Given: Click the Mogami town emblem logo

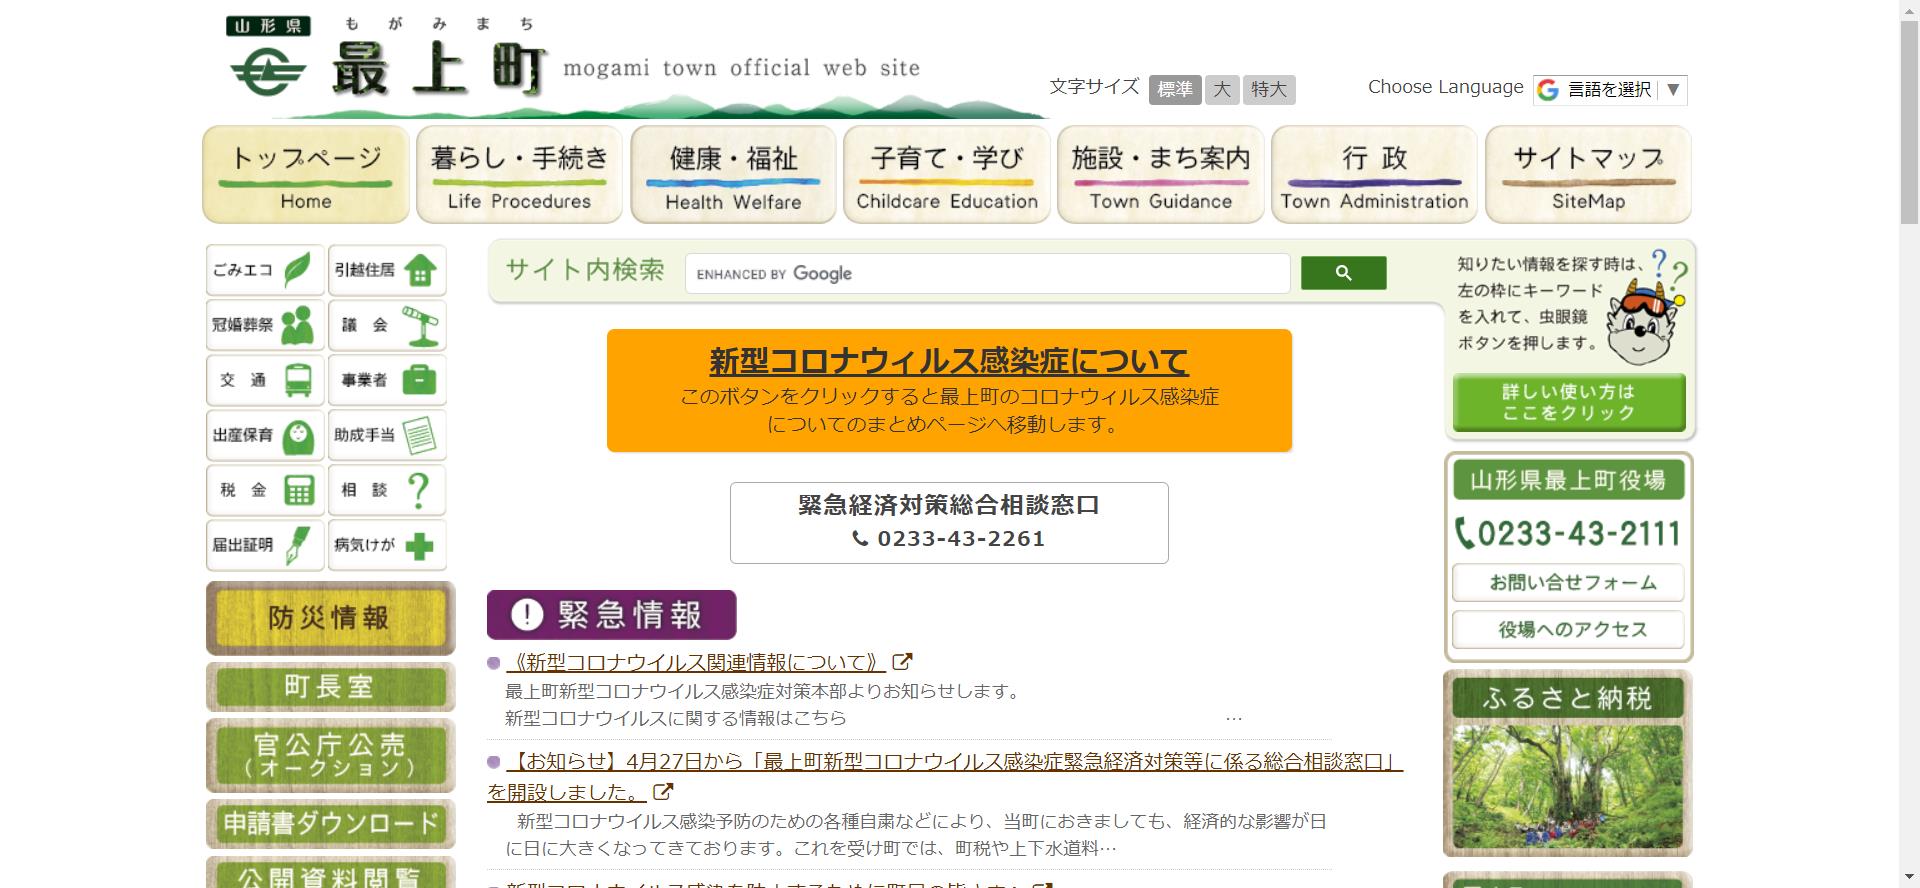Looking at the screenshot, I should [x=267, y=72].
